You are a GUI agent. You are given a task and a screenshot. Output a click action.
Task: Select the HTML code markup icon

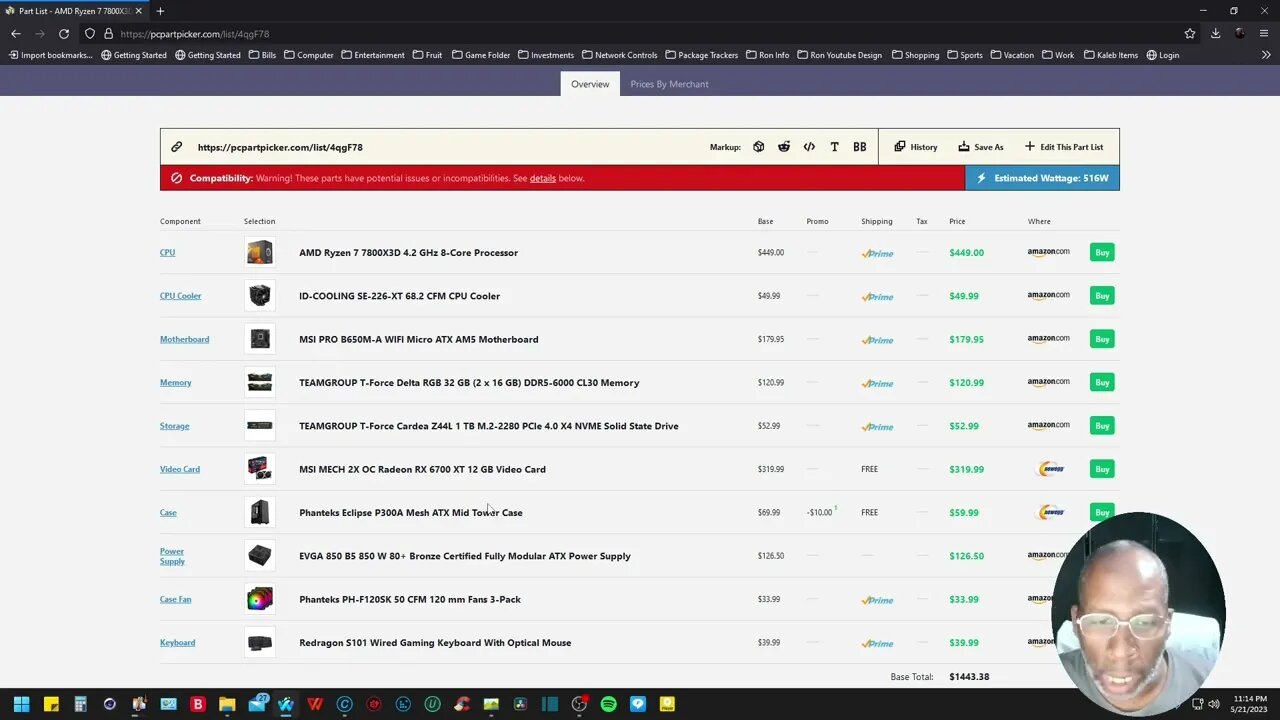[809, 147]
